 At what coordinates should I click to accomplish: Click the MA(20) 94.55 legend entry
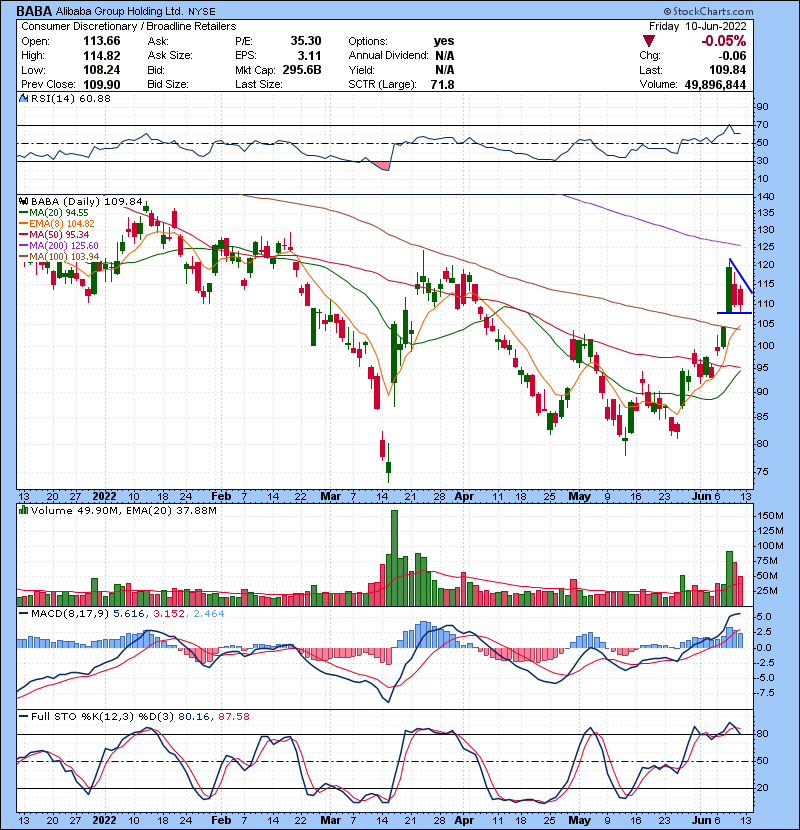coord(54,213)
